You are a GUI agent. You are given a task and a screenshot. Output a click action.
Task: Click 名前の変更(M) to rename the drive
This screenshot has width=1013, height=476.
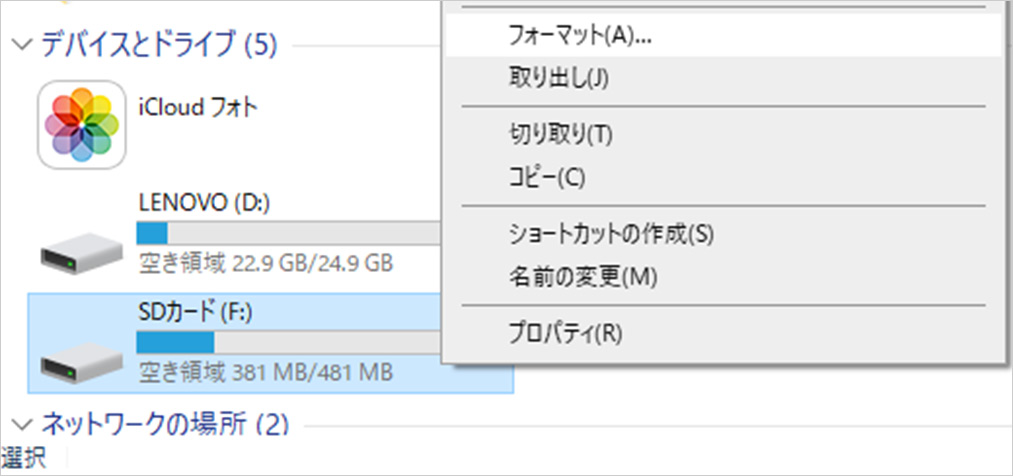pos(582,276)
